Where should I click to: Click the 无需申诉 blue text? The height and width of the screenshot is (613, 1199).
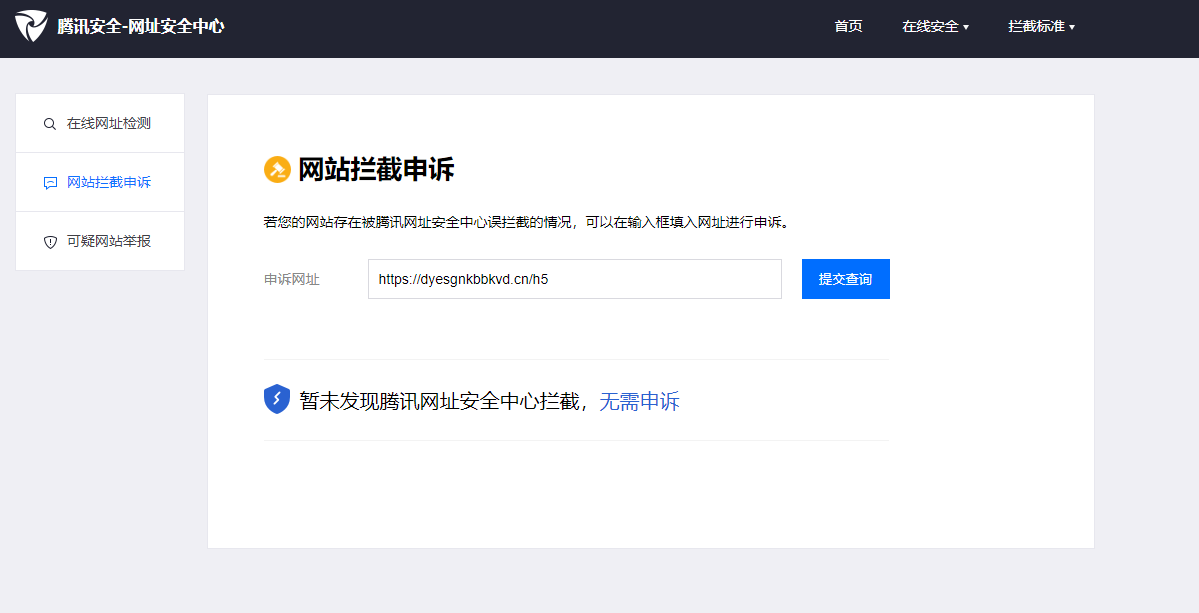[x=639, y=401]
